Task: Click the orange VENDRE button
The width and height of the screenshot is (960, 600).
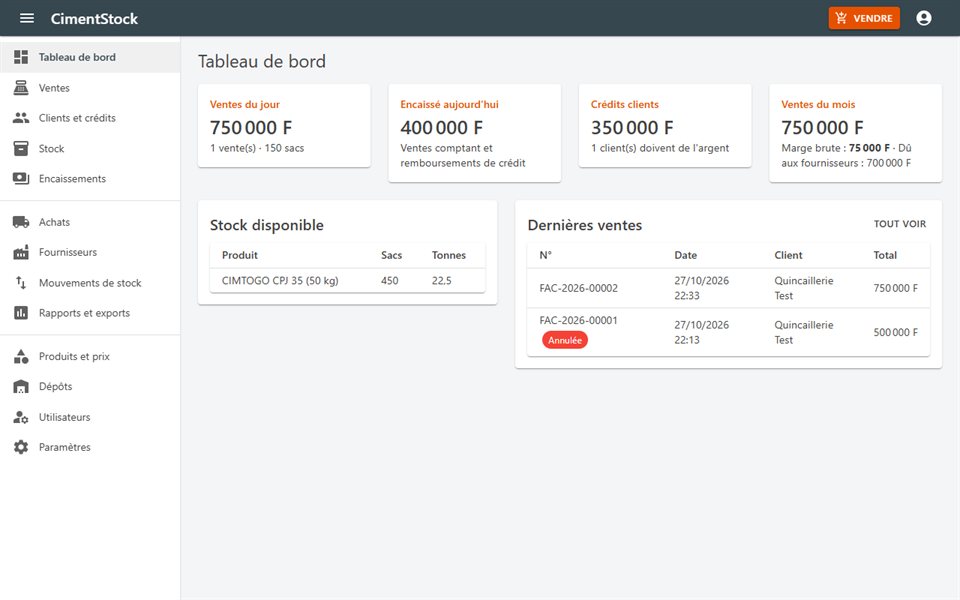Action: click(x=864, y=18)
